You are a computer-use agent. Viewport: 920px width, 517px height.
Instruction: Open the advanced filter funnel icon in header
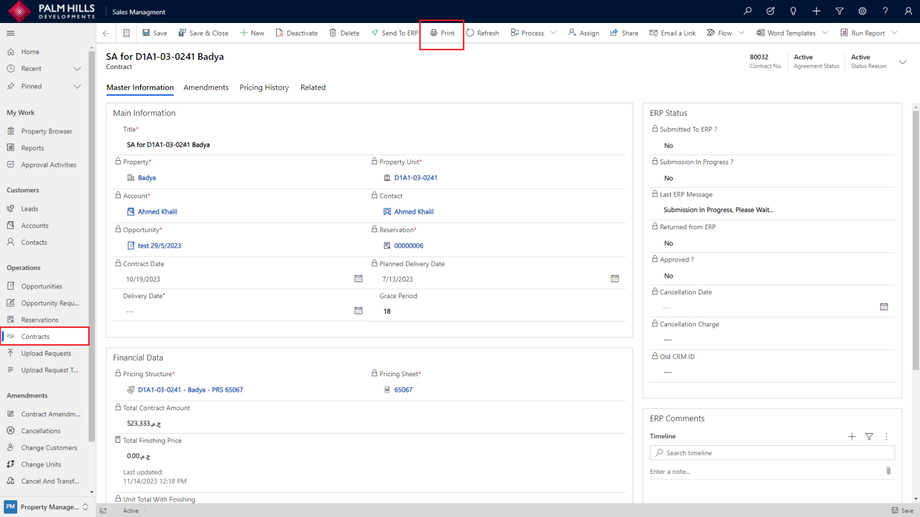[839, 11]
